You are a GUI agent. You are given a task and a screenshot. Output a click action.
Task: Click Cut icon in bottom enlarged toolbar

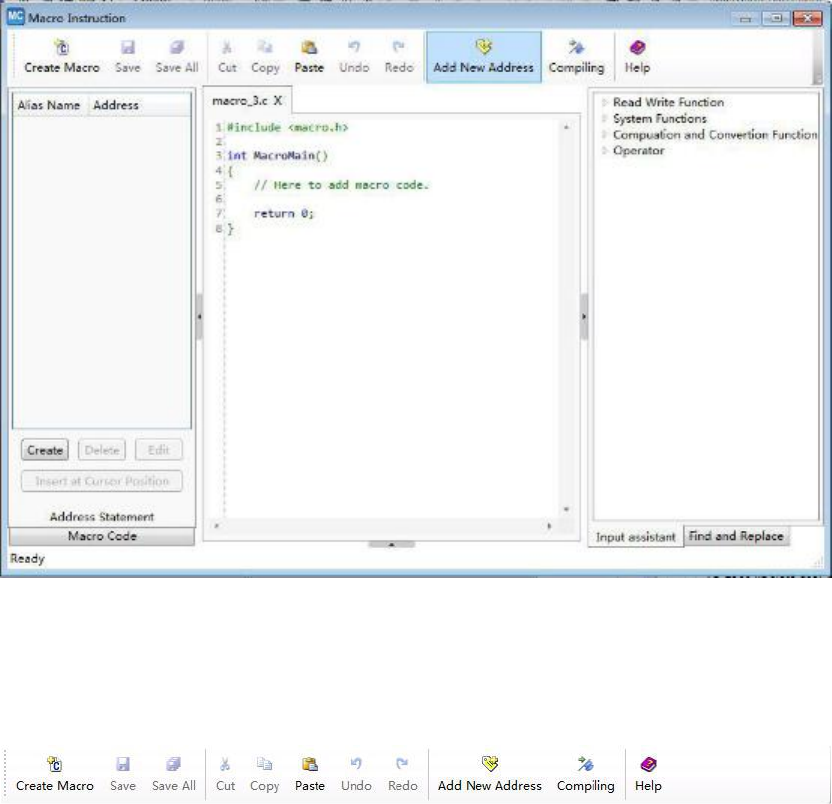(225, 764)
